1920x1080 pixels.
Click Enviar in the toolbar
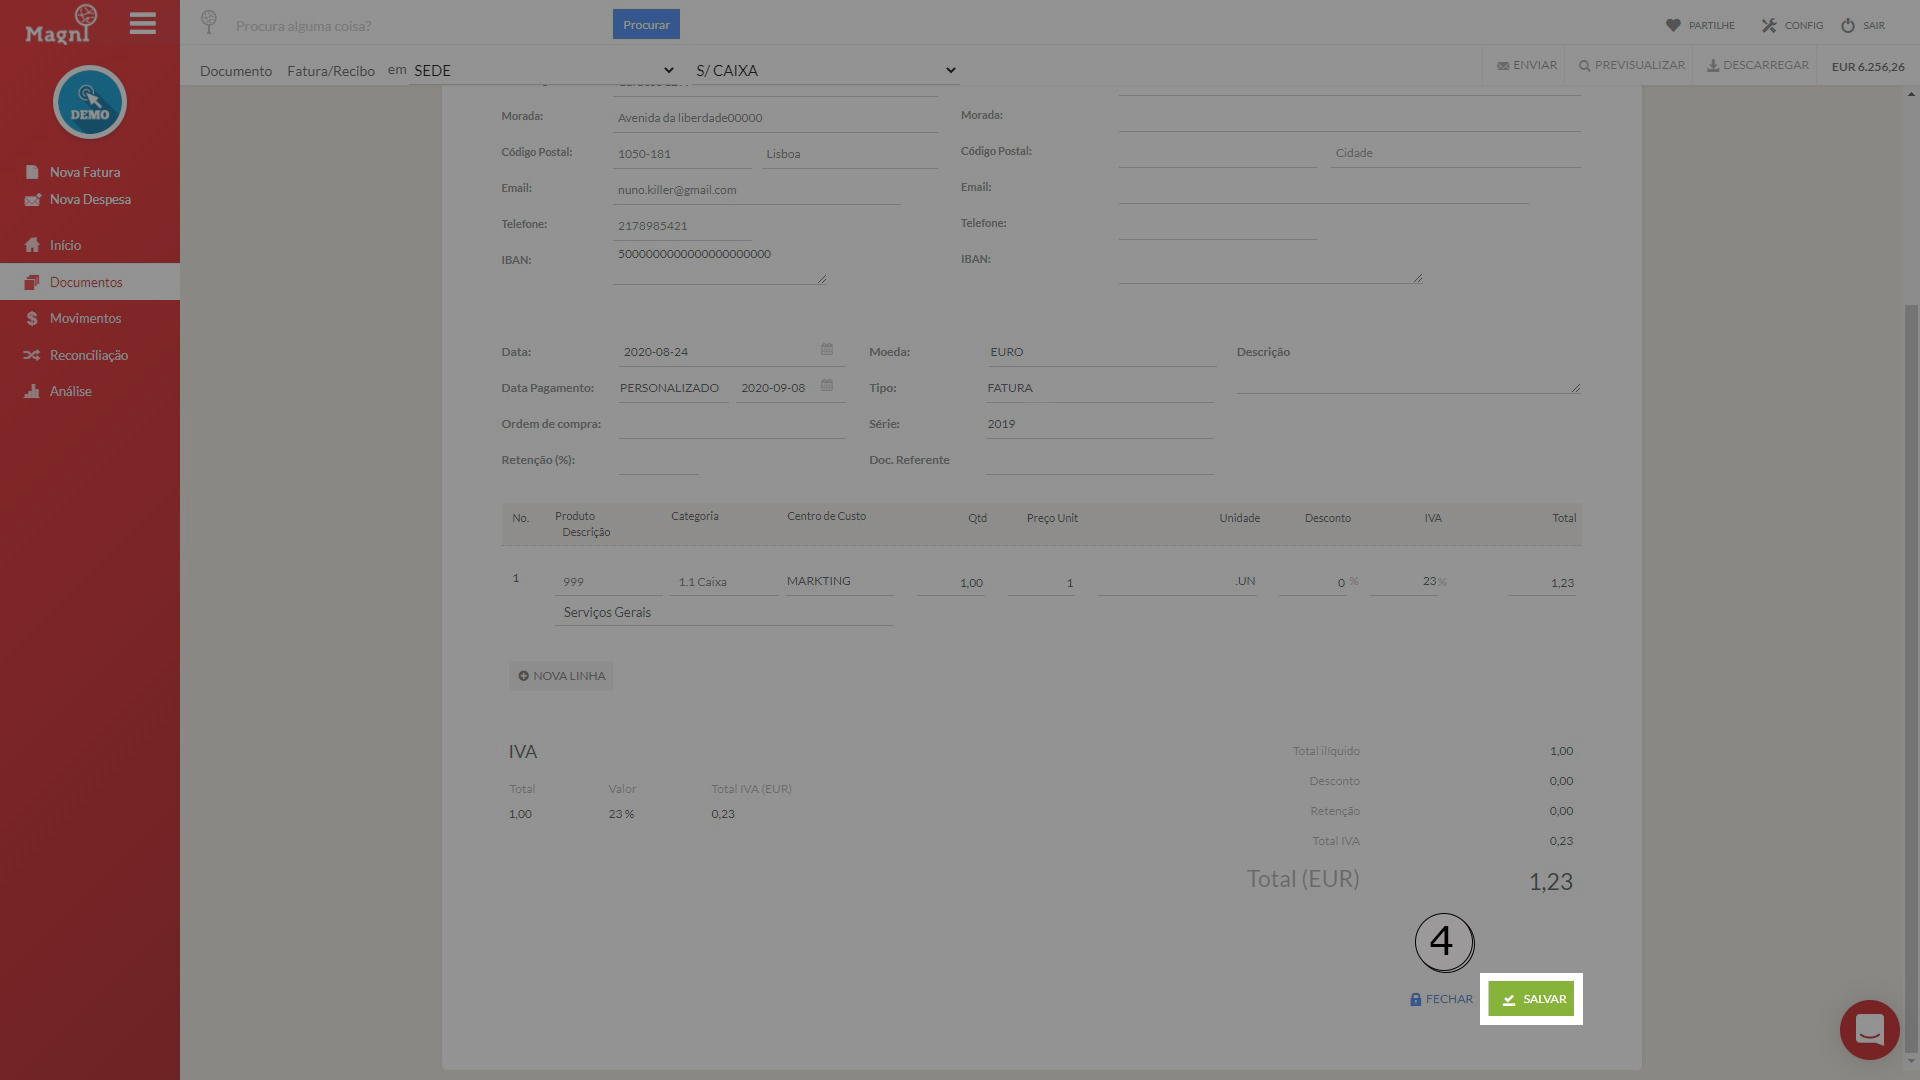[x=1527, y=65]
